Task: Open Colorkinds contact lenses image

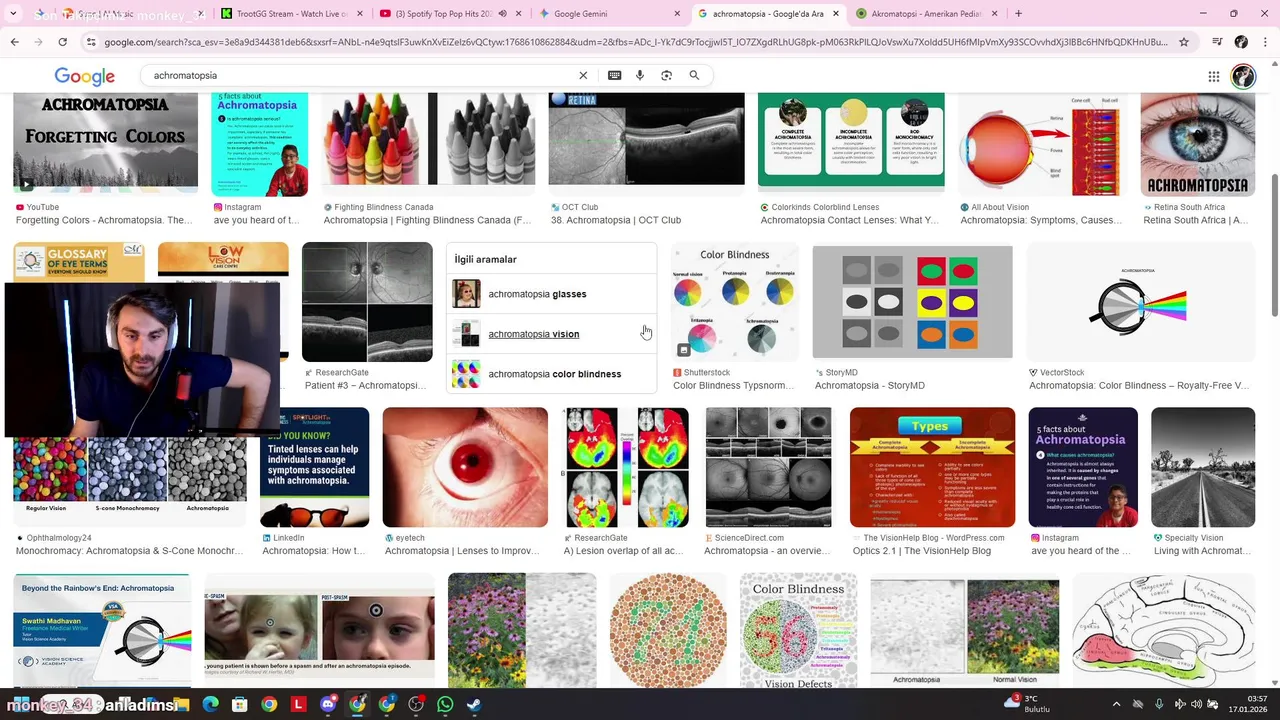Action: [851, 141]
